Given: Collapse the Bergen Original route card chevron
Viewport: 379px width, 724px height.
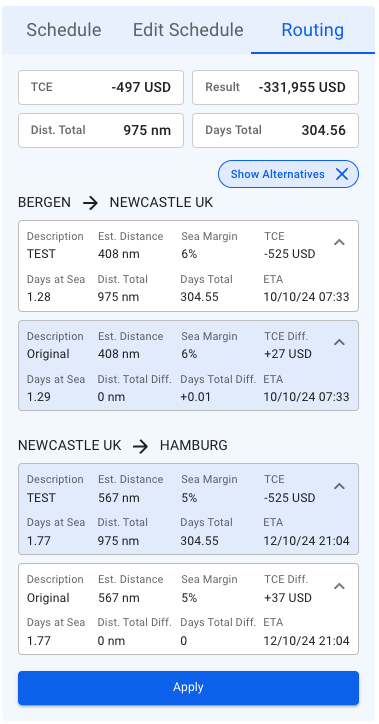Looking at the screenshot, I should coord(339,342).
